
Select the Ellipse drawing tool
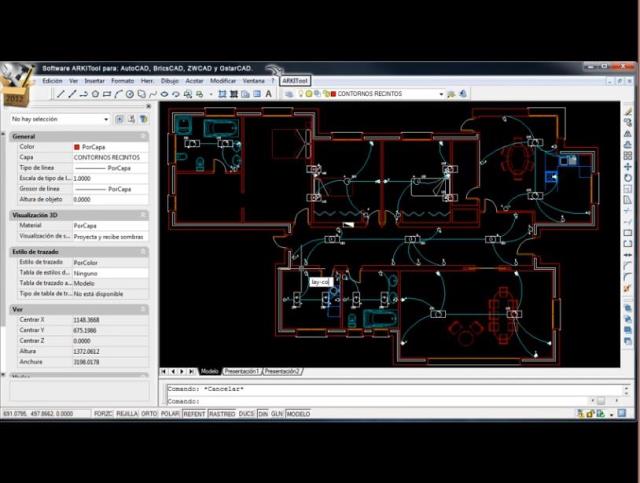pyautogui.click(x=164, y=94)
